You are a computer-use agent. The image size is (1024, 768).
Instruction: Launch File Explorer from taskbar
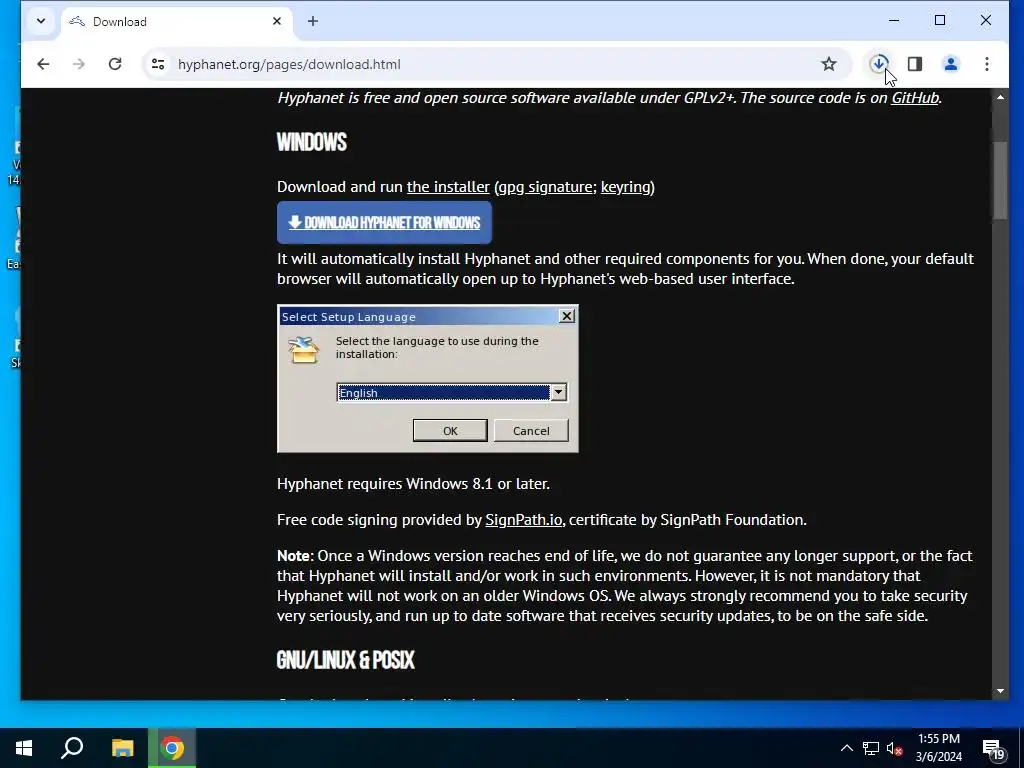click(122, 748)
